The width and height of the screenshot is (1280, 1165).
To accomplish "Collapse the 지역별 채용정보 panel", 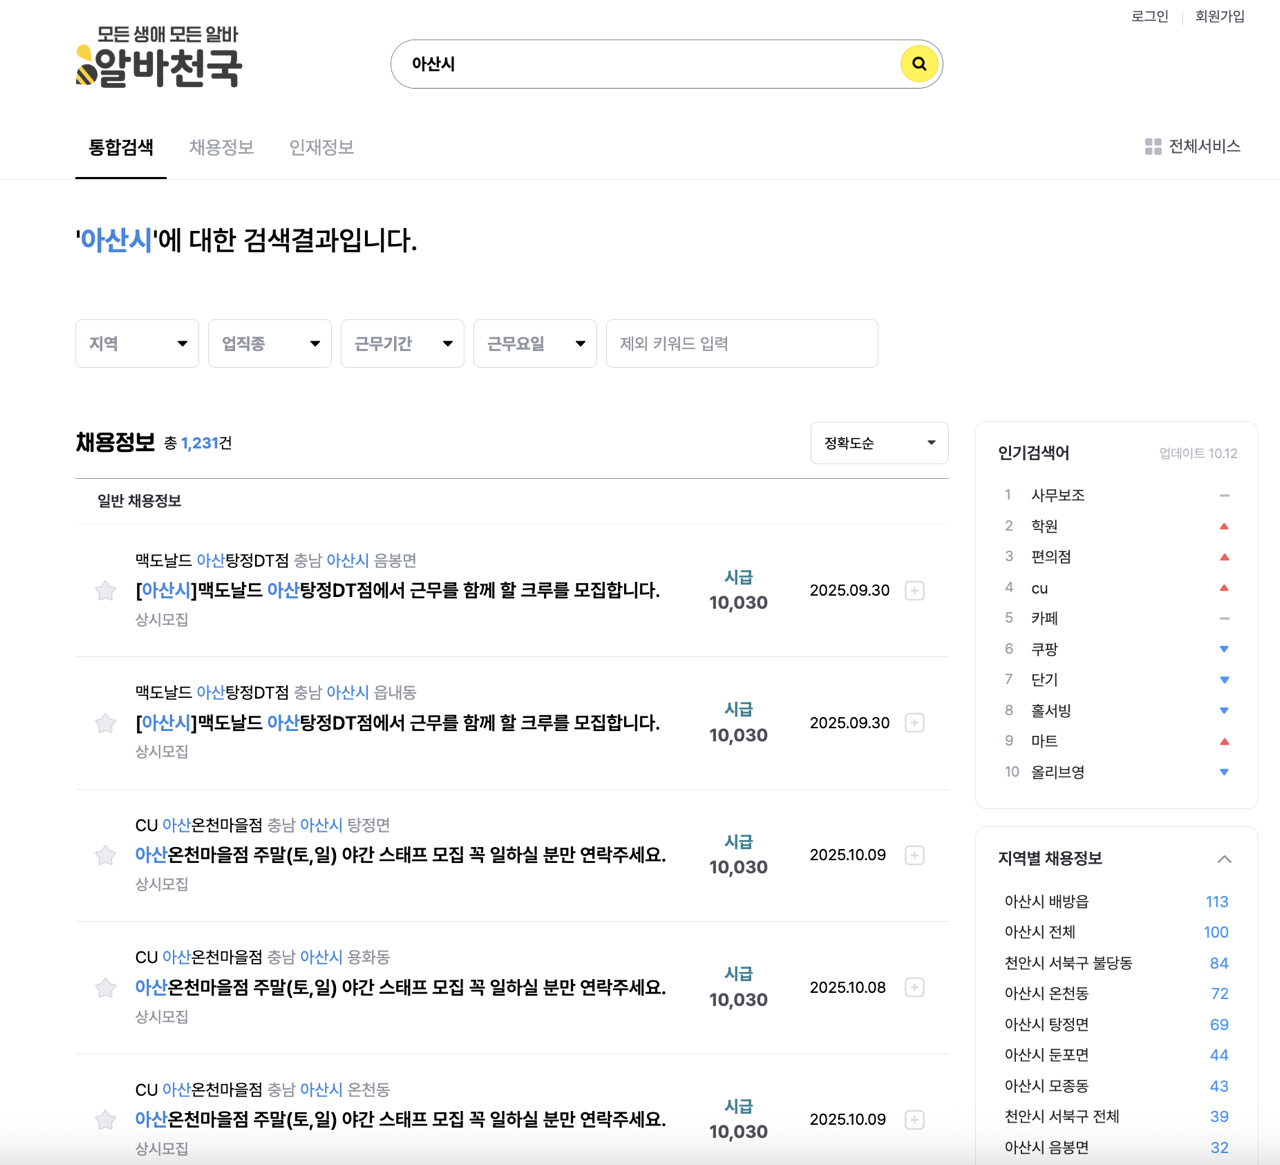I will pos(1225,858).
